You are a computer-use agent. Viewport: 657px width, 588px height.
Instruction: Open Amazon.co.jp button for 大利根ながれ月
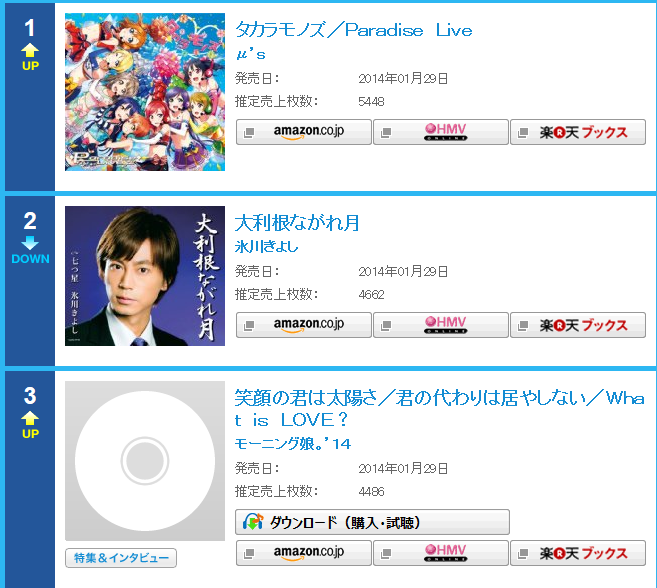tap(304, 325)
